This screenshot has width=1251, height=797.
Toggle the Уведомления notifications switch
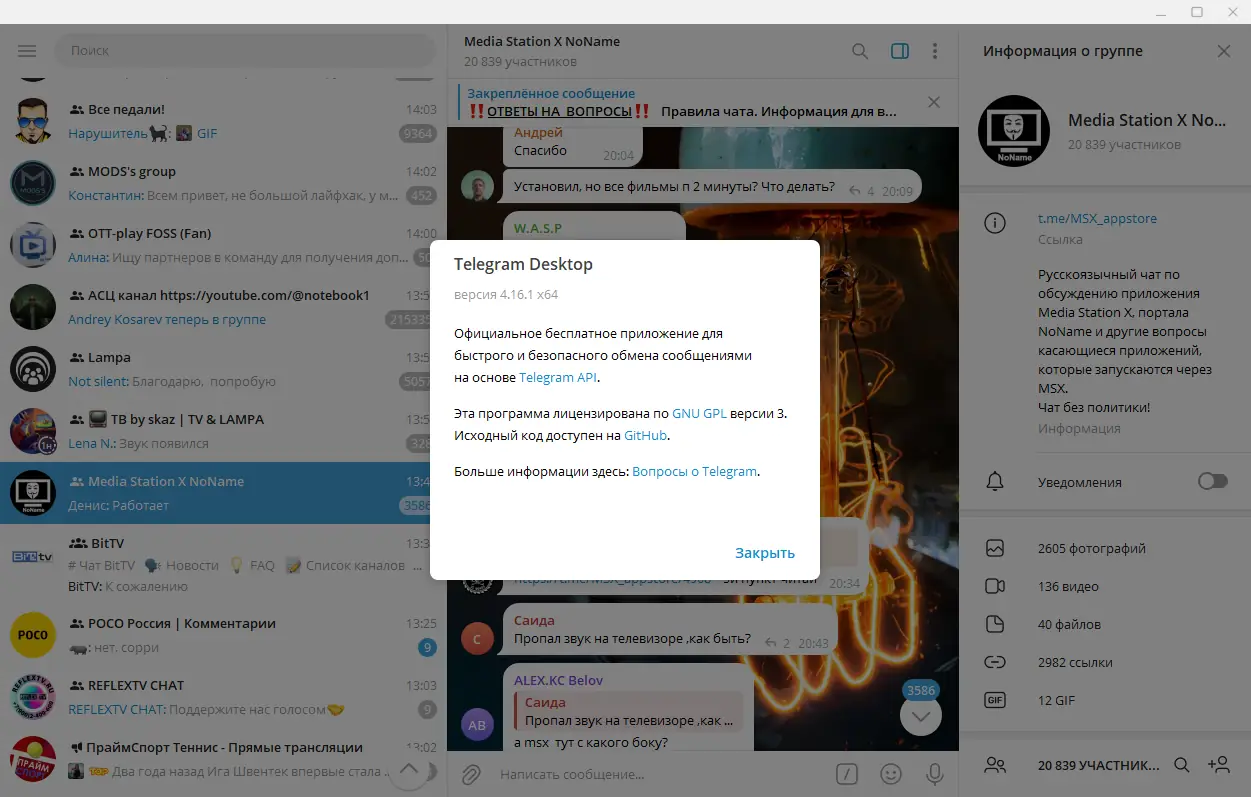1212,482
